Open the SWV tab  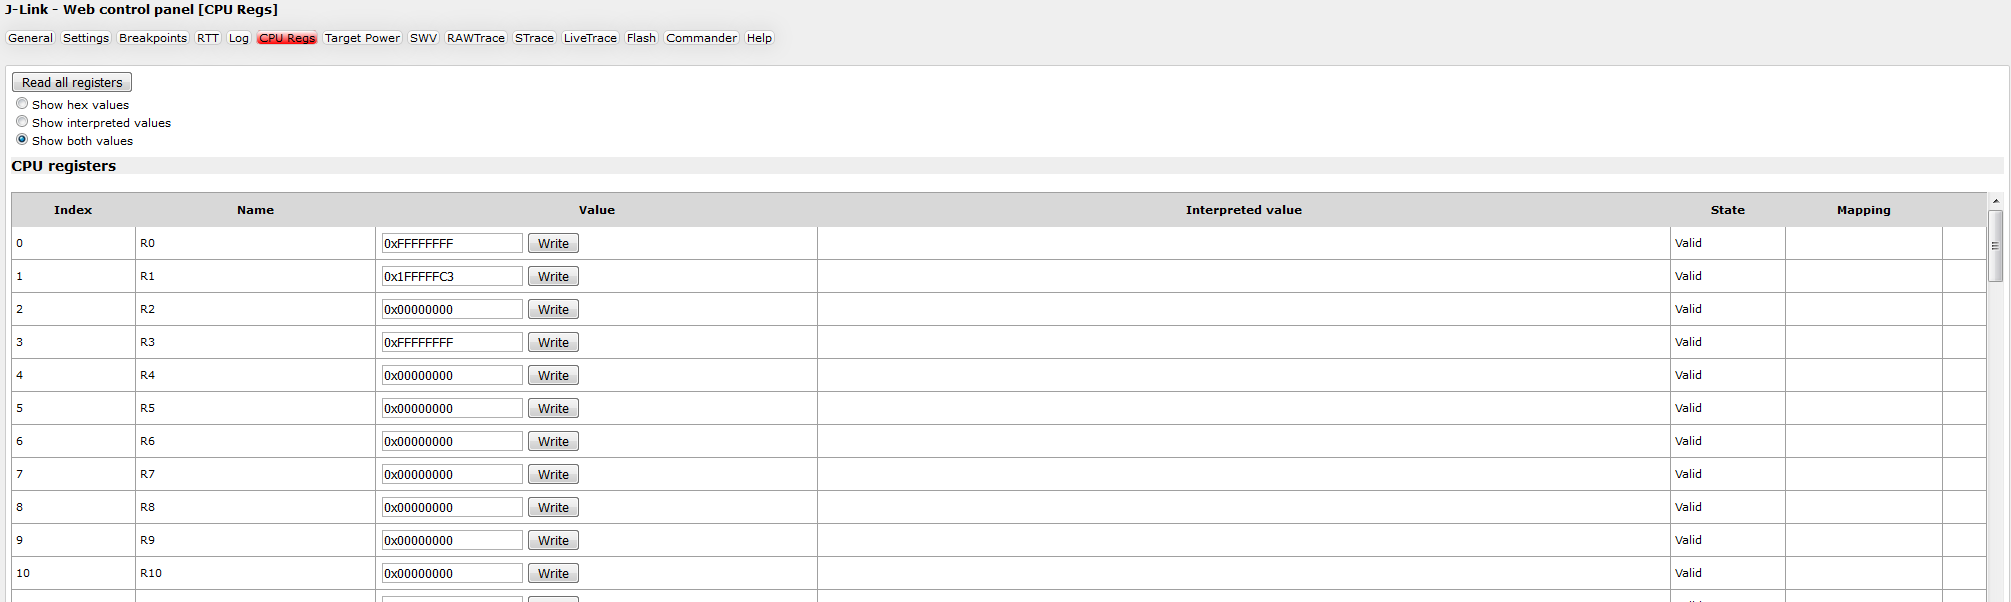423,38
